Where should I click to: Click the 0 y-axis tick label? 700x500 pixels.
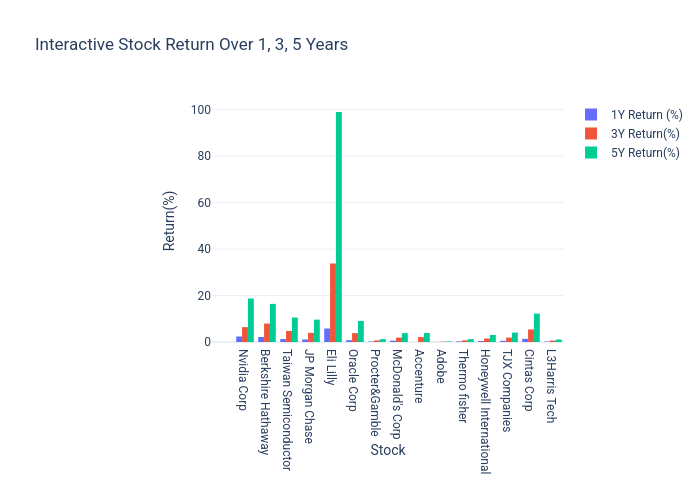coord(208,342)
